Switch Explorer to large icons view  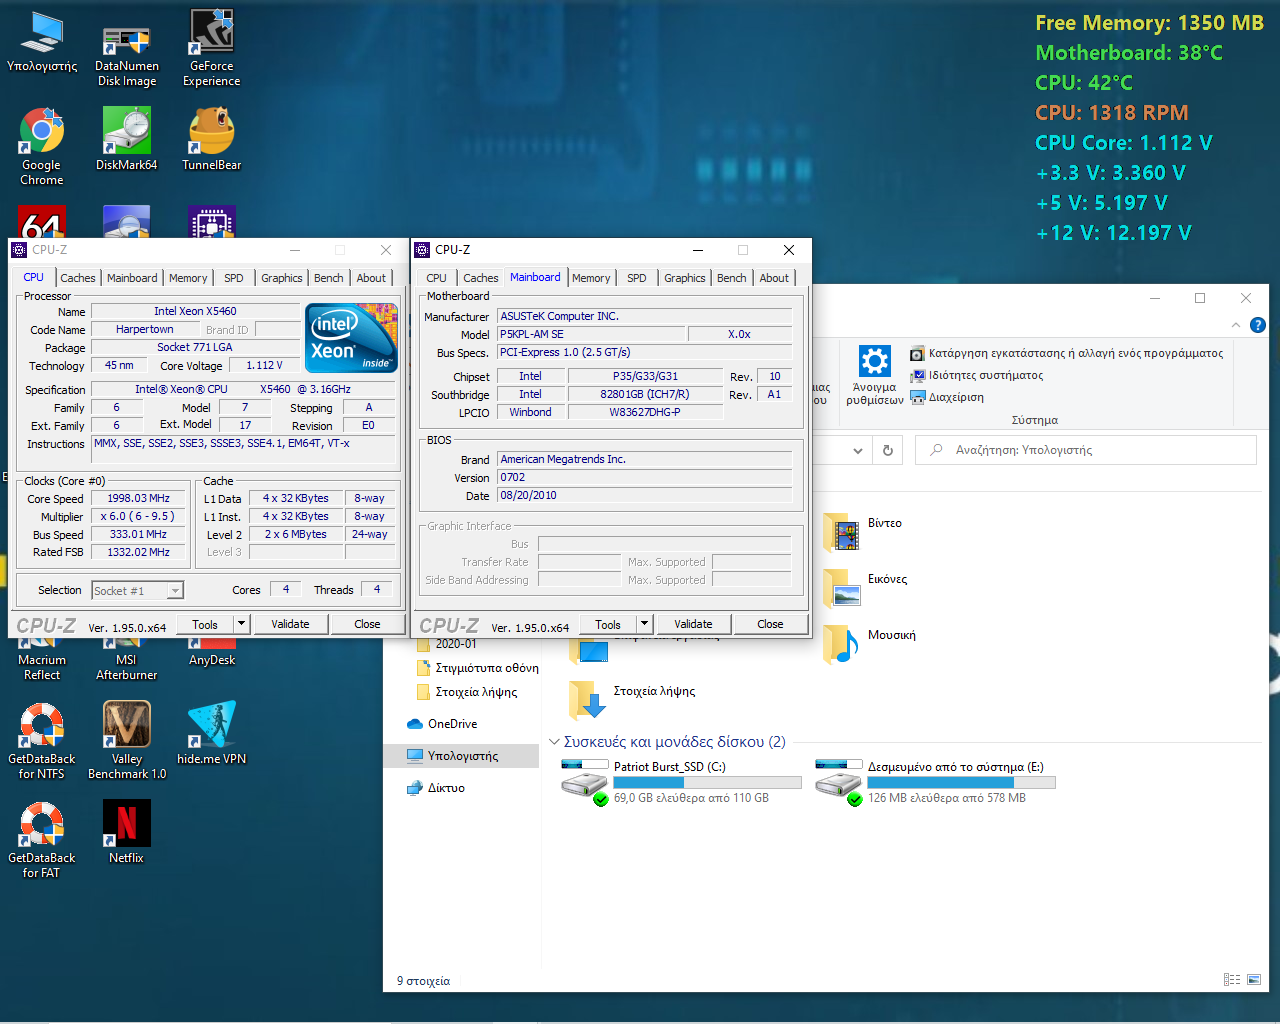(x=1254, y=980)
